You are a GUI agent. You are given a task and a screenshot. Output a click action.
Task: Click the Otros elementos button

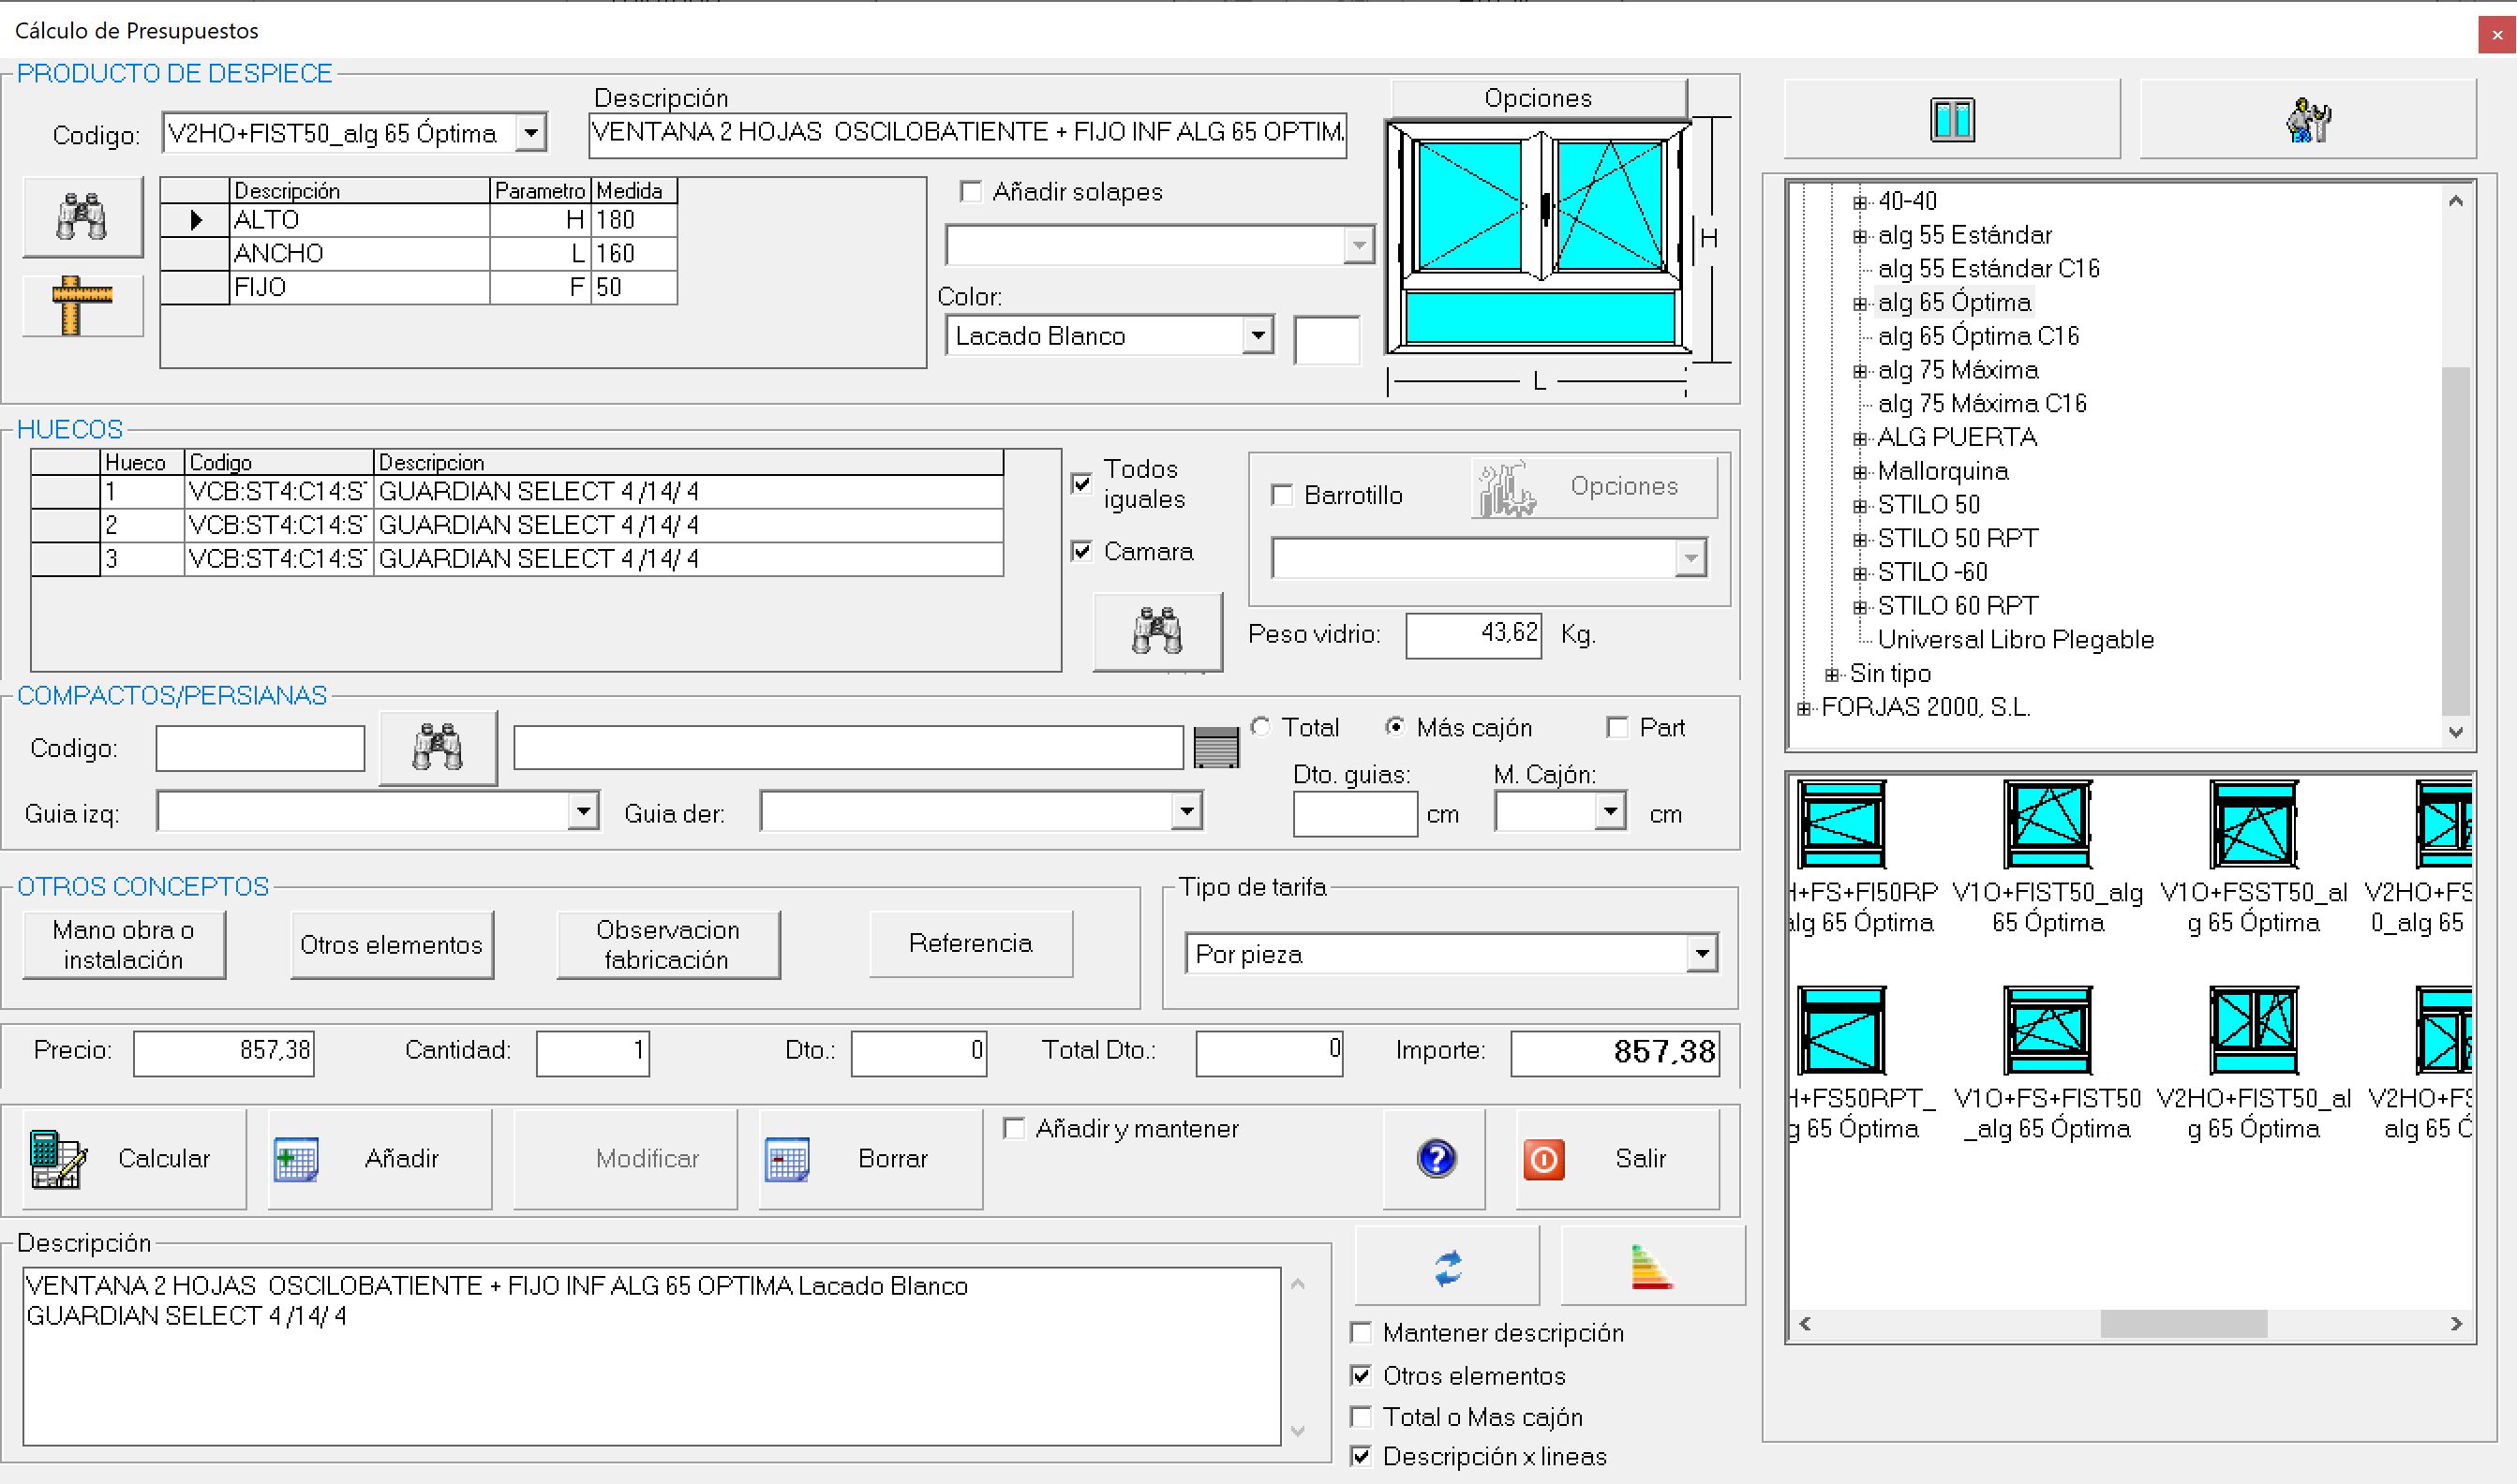(x=391, y=944)
